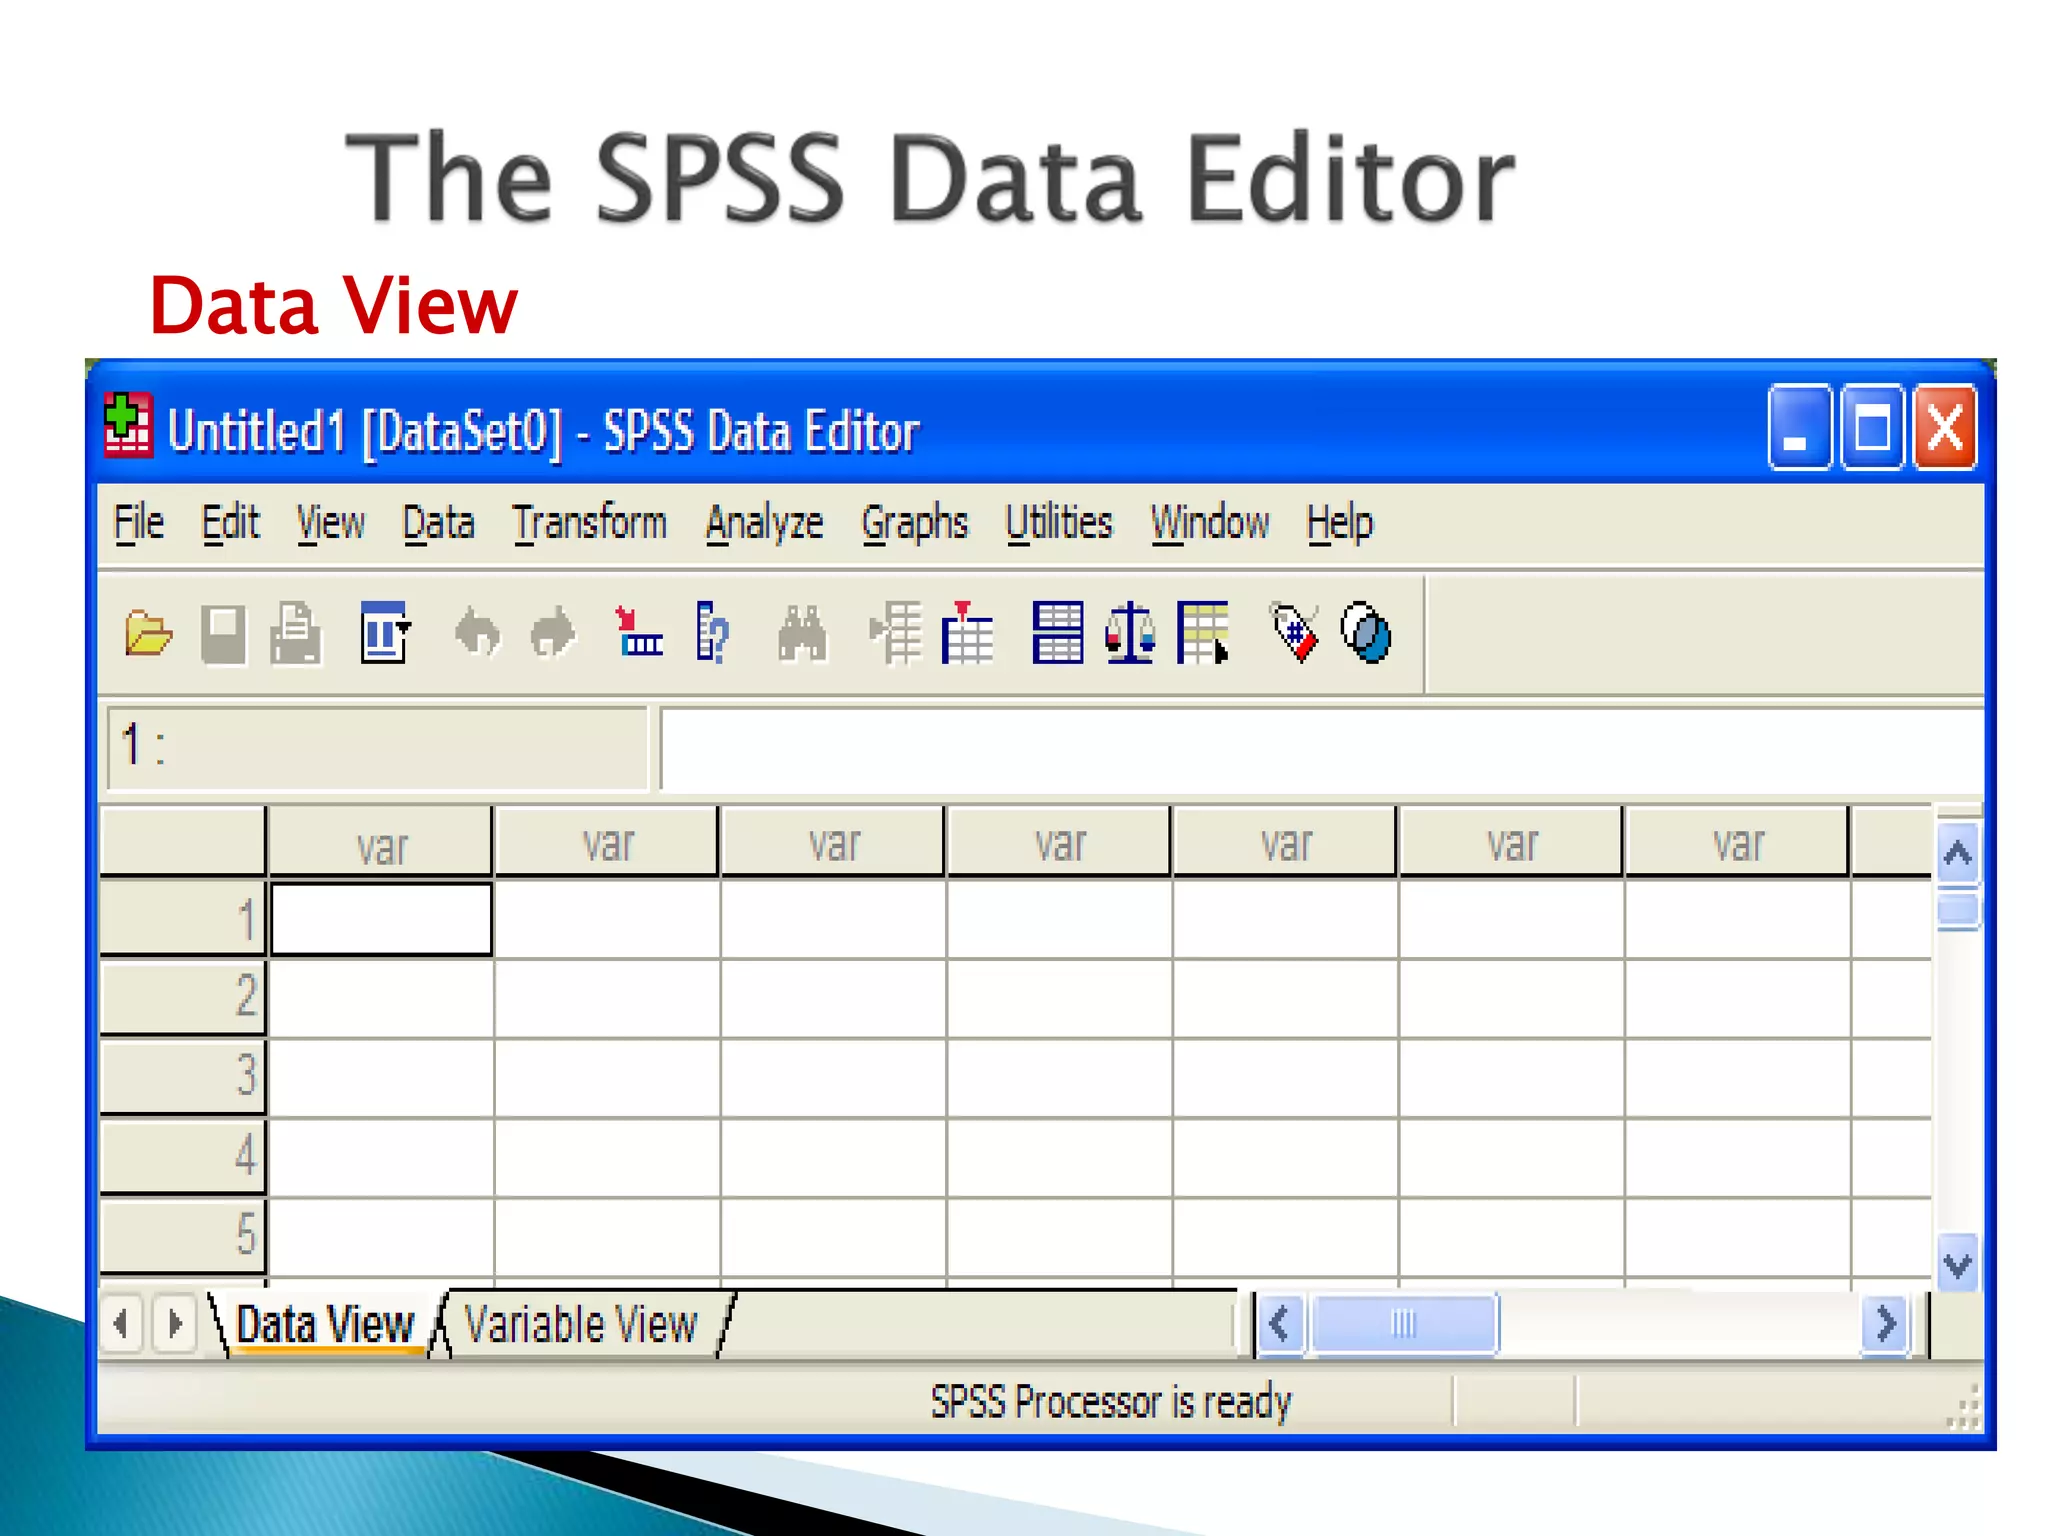This screenshot has height=1536, width=2048.
Task: Click the Variables info icon
Action: tap(713, 632)
